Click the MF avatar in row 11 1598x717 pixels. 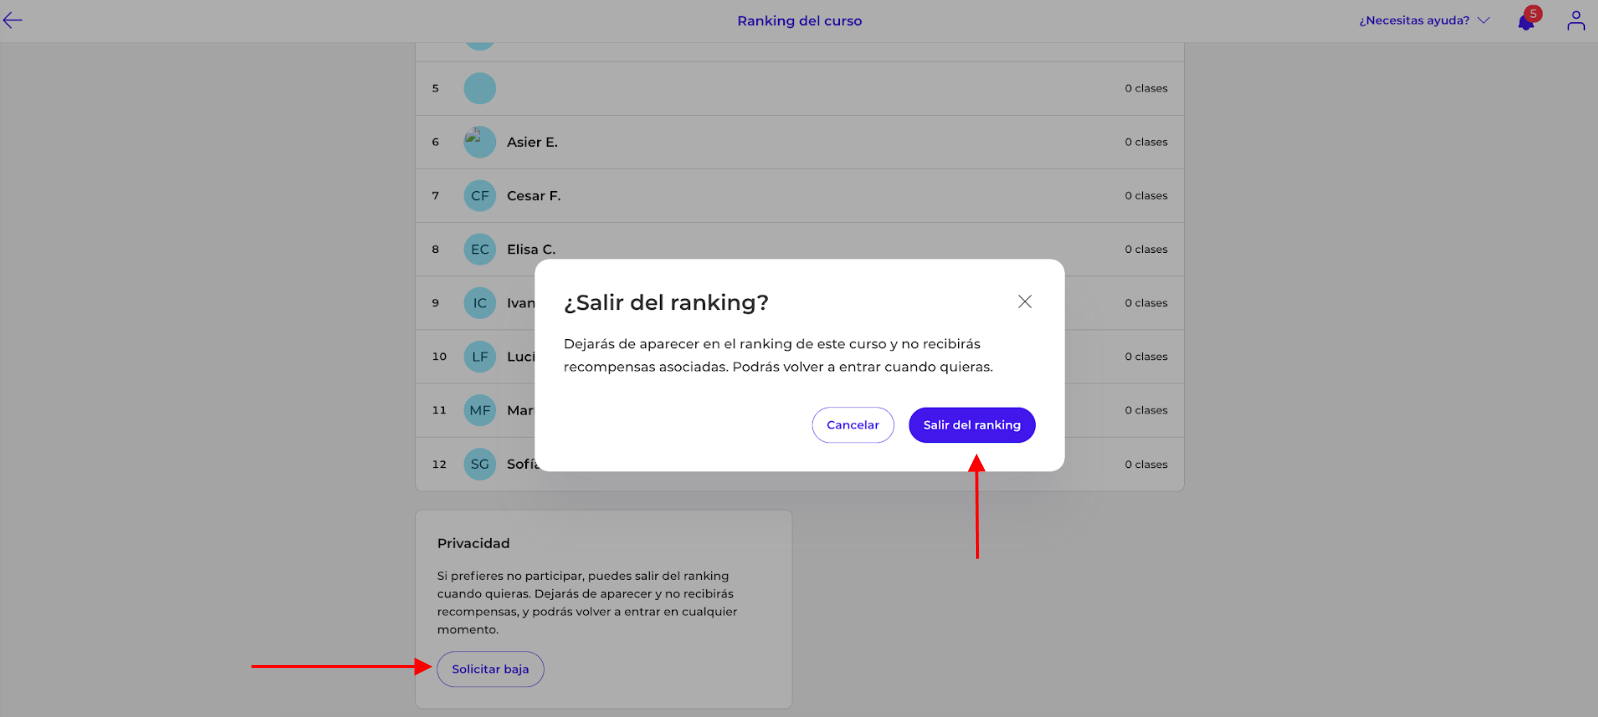tap(480, 410)
